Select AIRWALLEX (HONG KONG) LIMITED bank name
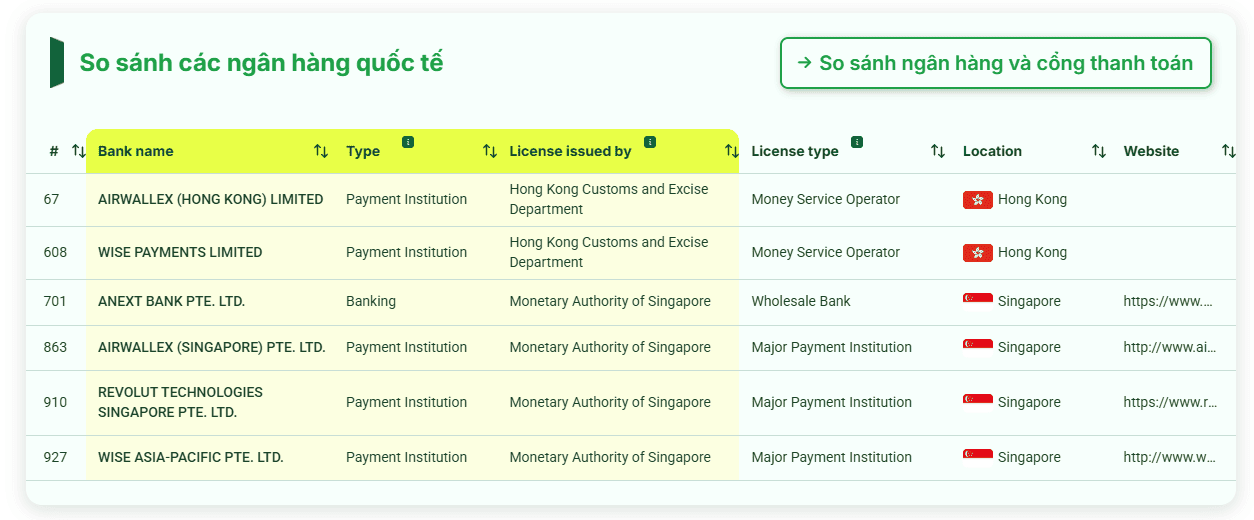 click(211, 199)
